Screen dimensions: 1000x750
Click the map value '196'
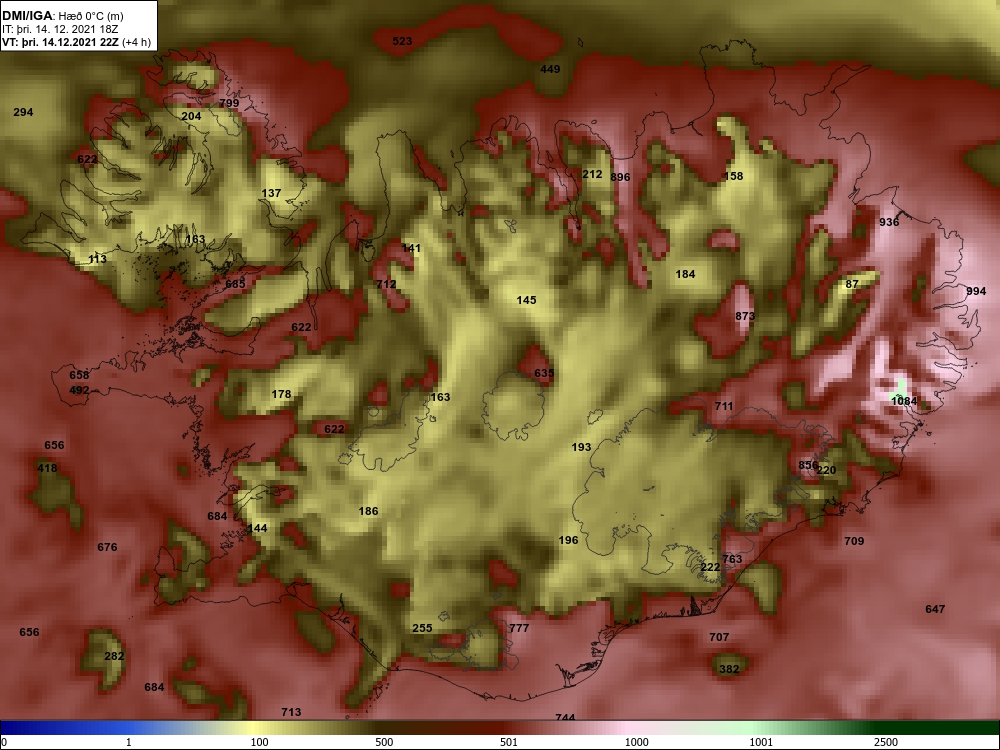(x=568, y=540)
